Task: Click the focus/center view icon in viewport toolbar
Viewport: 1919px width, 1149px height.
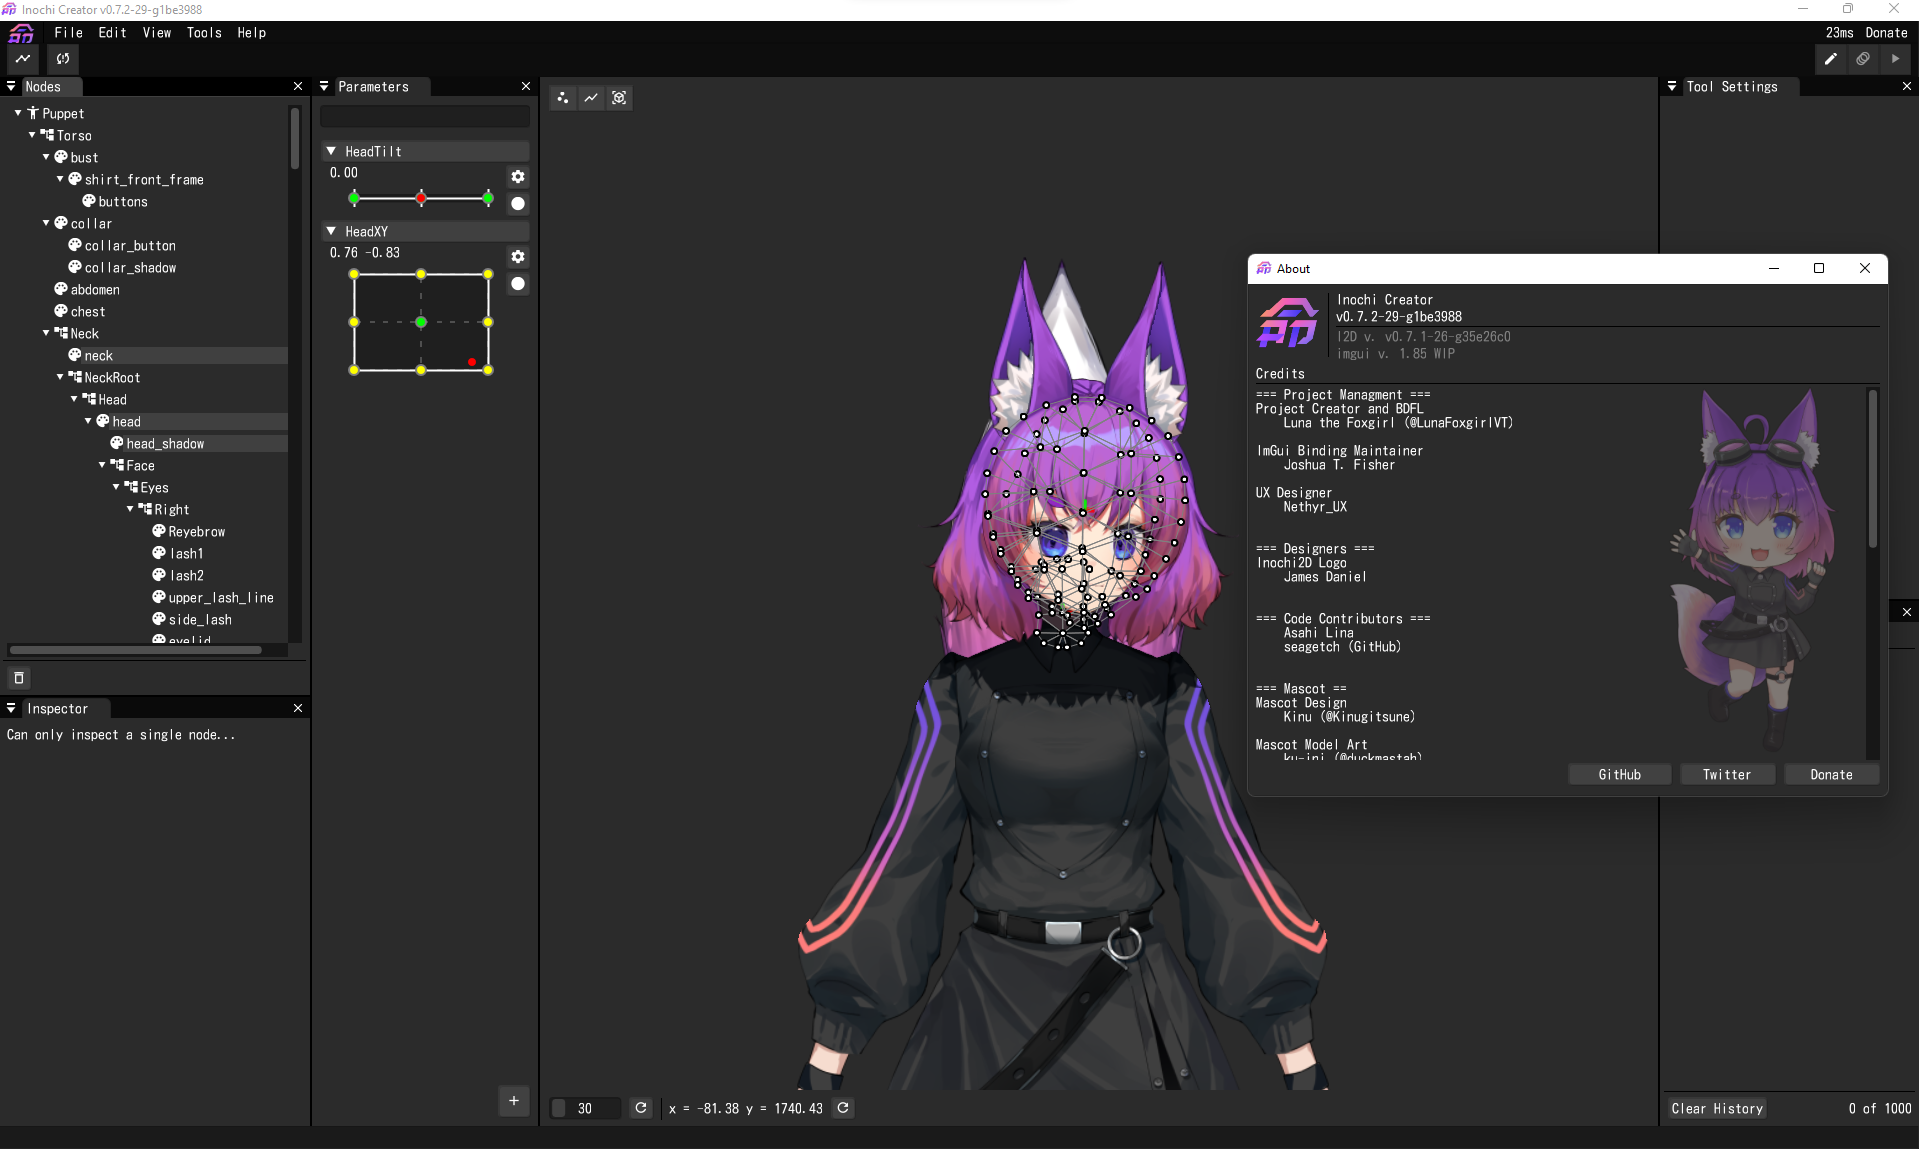Action: [x=619, y=98]
